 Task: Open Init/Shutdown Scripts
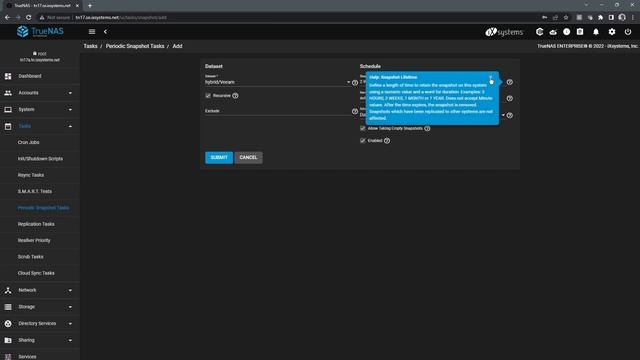[x=40, y=159]
